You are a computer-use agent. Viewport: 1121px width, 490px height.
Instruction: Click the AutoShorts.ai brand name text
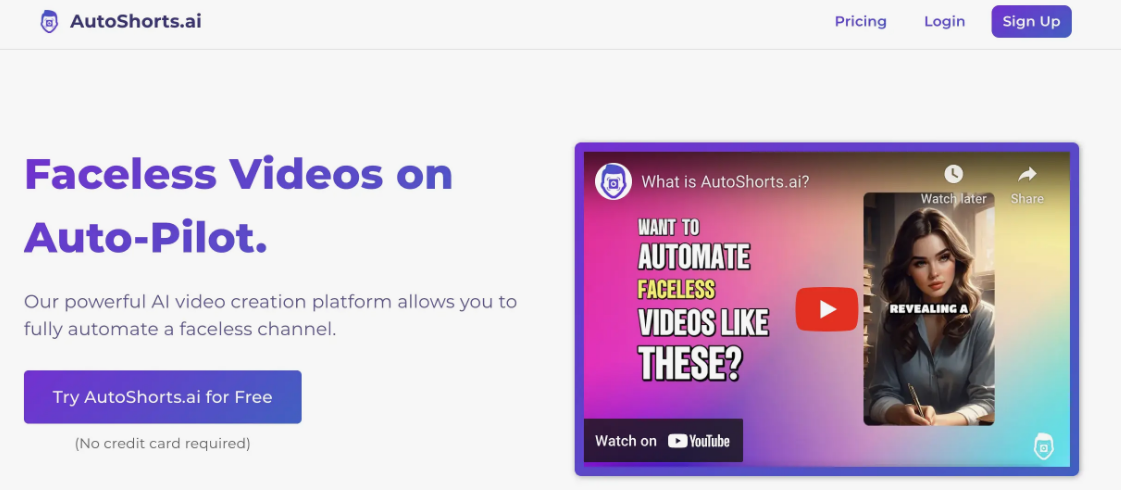(136, 21)
